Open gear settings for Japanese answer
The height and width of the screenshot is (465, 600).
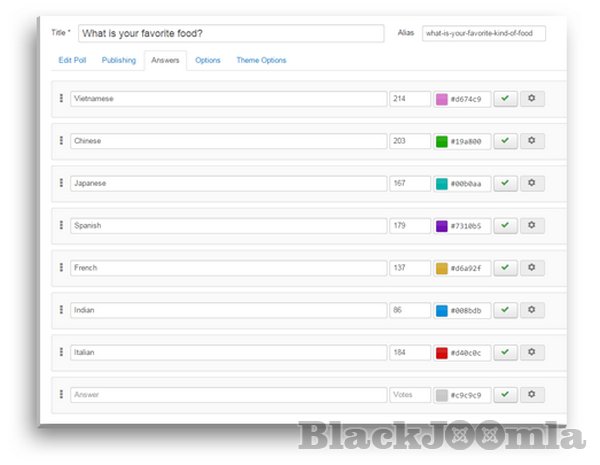tap(532, 183)
